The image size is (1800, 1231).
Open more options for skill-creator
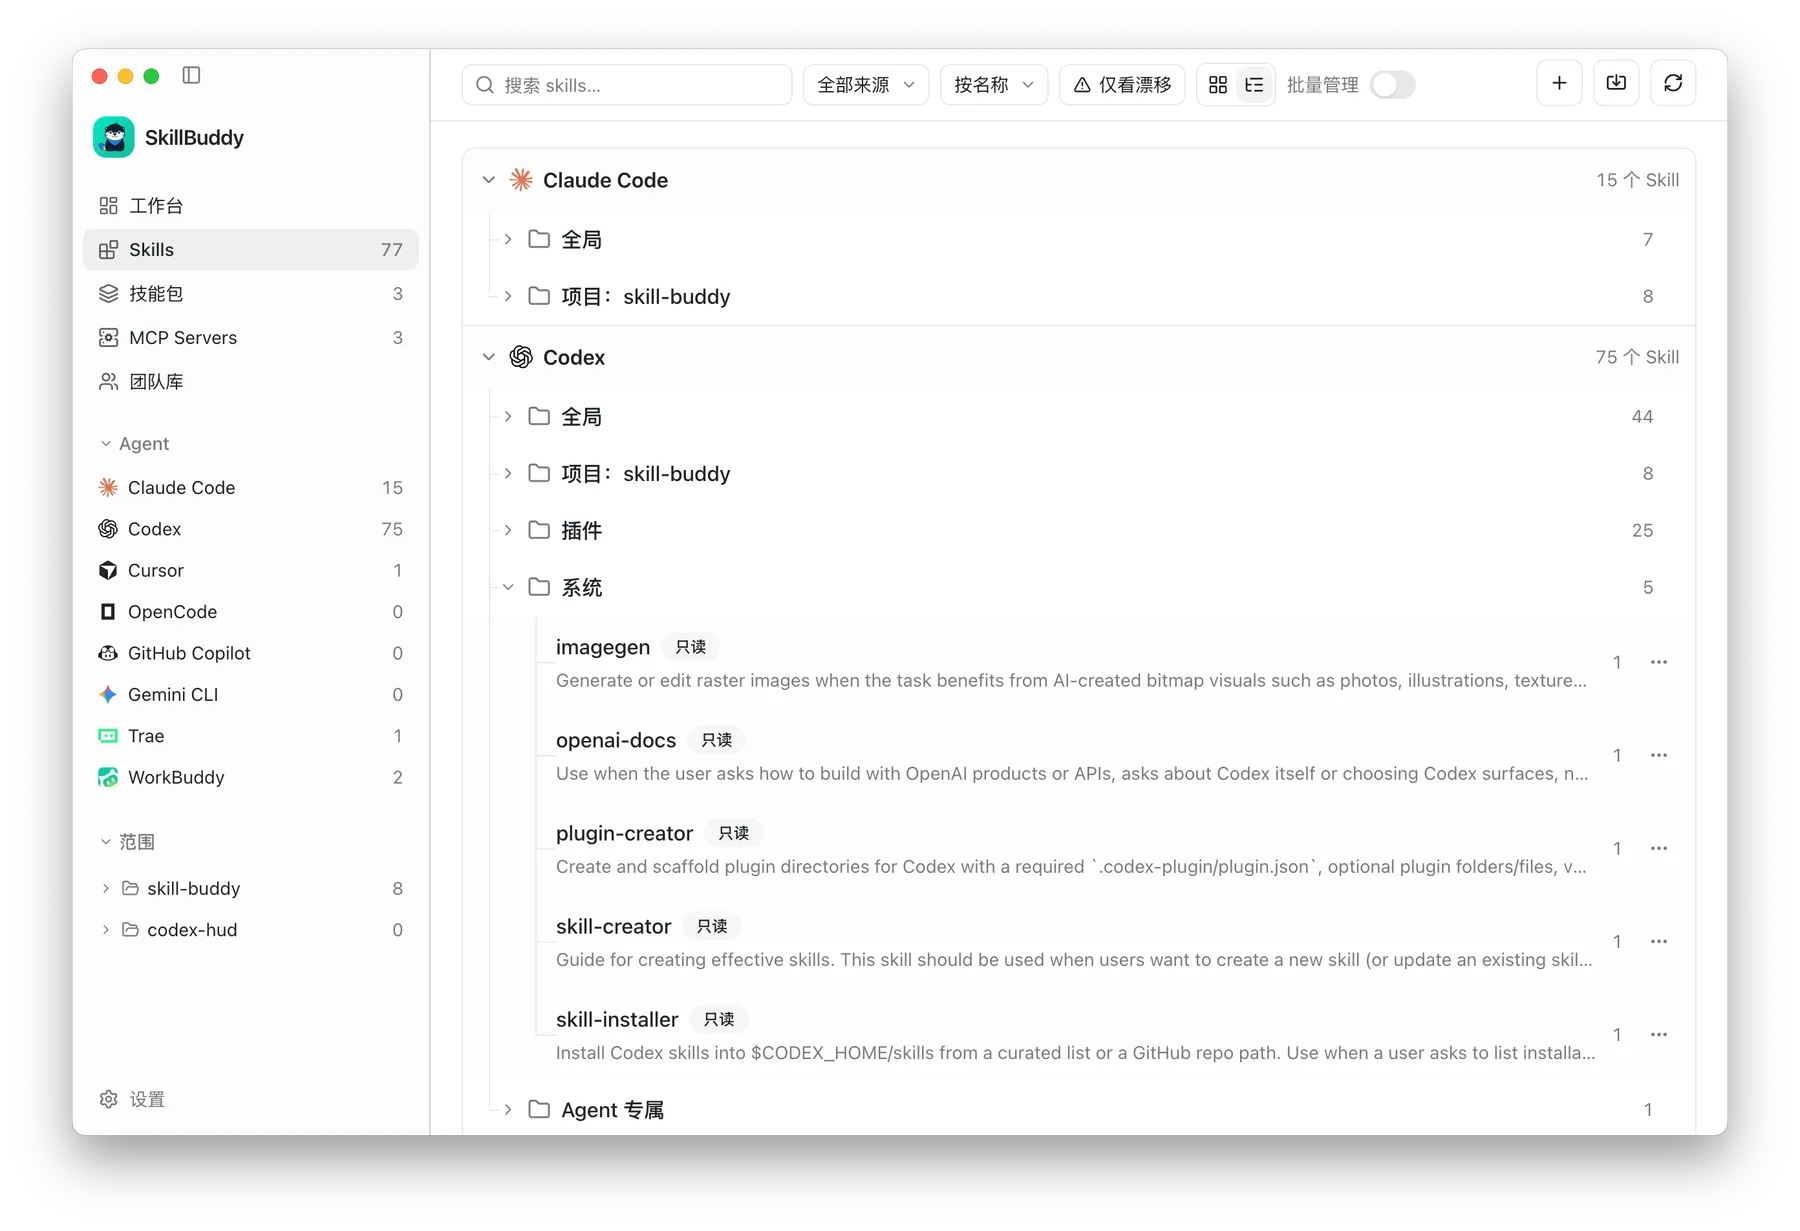pyautogui.click(x=1659, y=941)
